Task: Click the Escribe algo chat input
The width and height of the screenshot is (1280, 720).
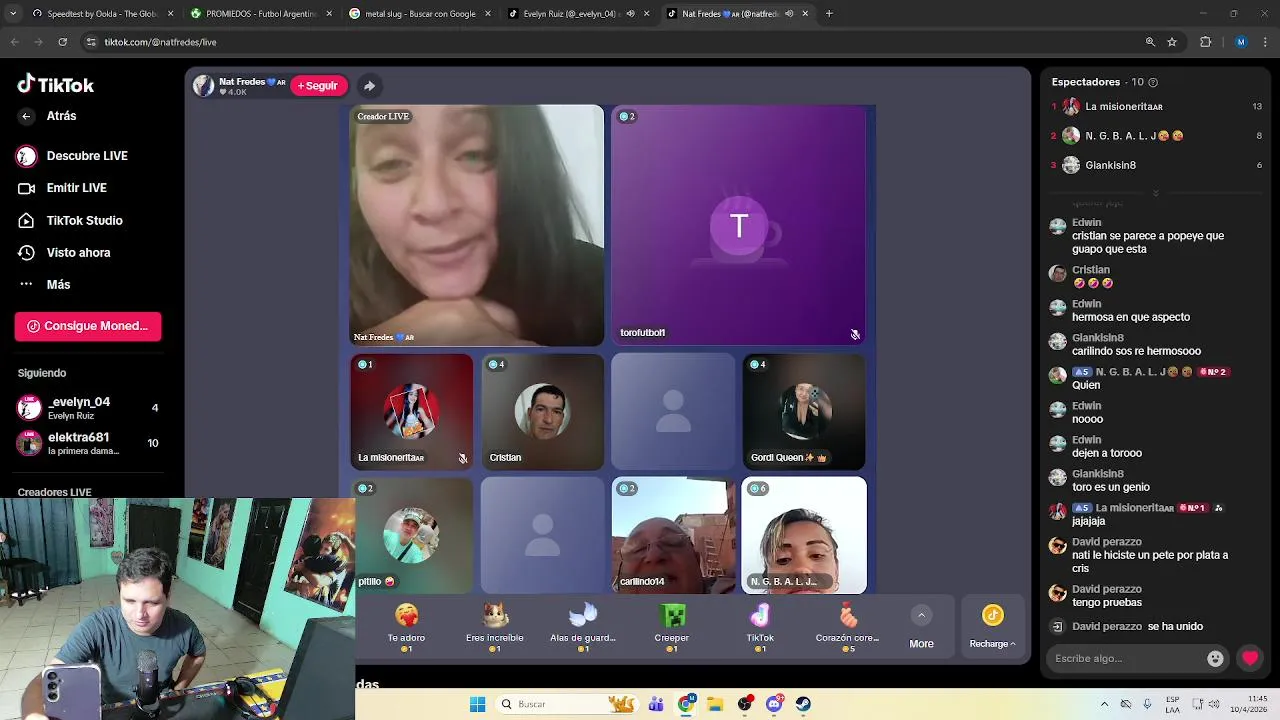Action: (x=1128, y=658)
